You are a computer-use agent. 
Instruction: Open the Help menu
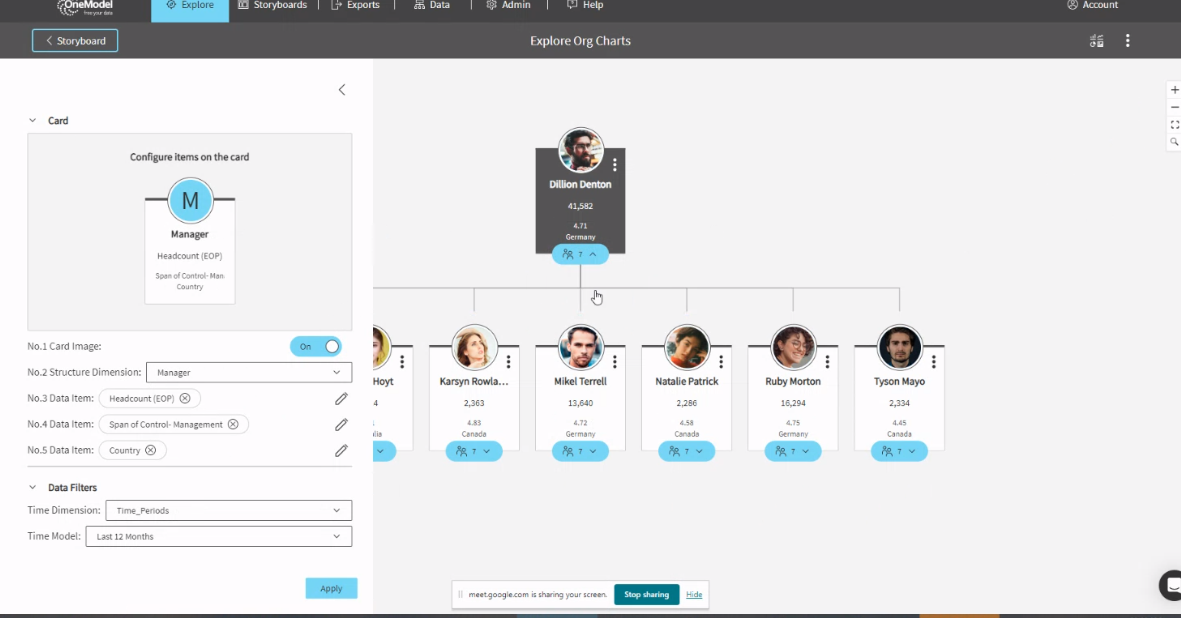tap(584, 5)
